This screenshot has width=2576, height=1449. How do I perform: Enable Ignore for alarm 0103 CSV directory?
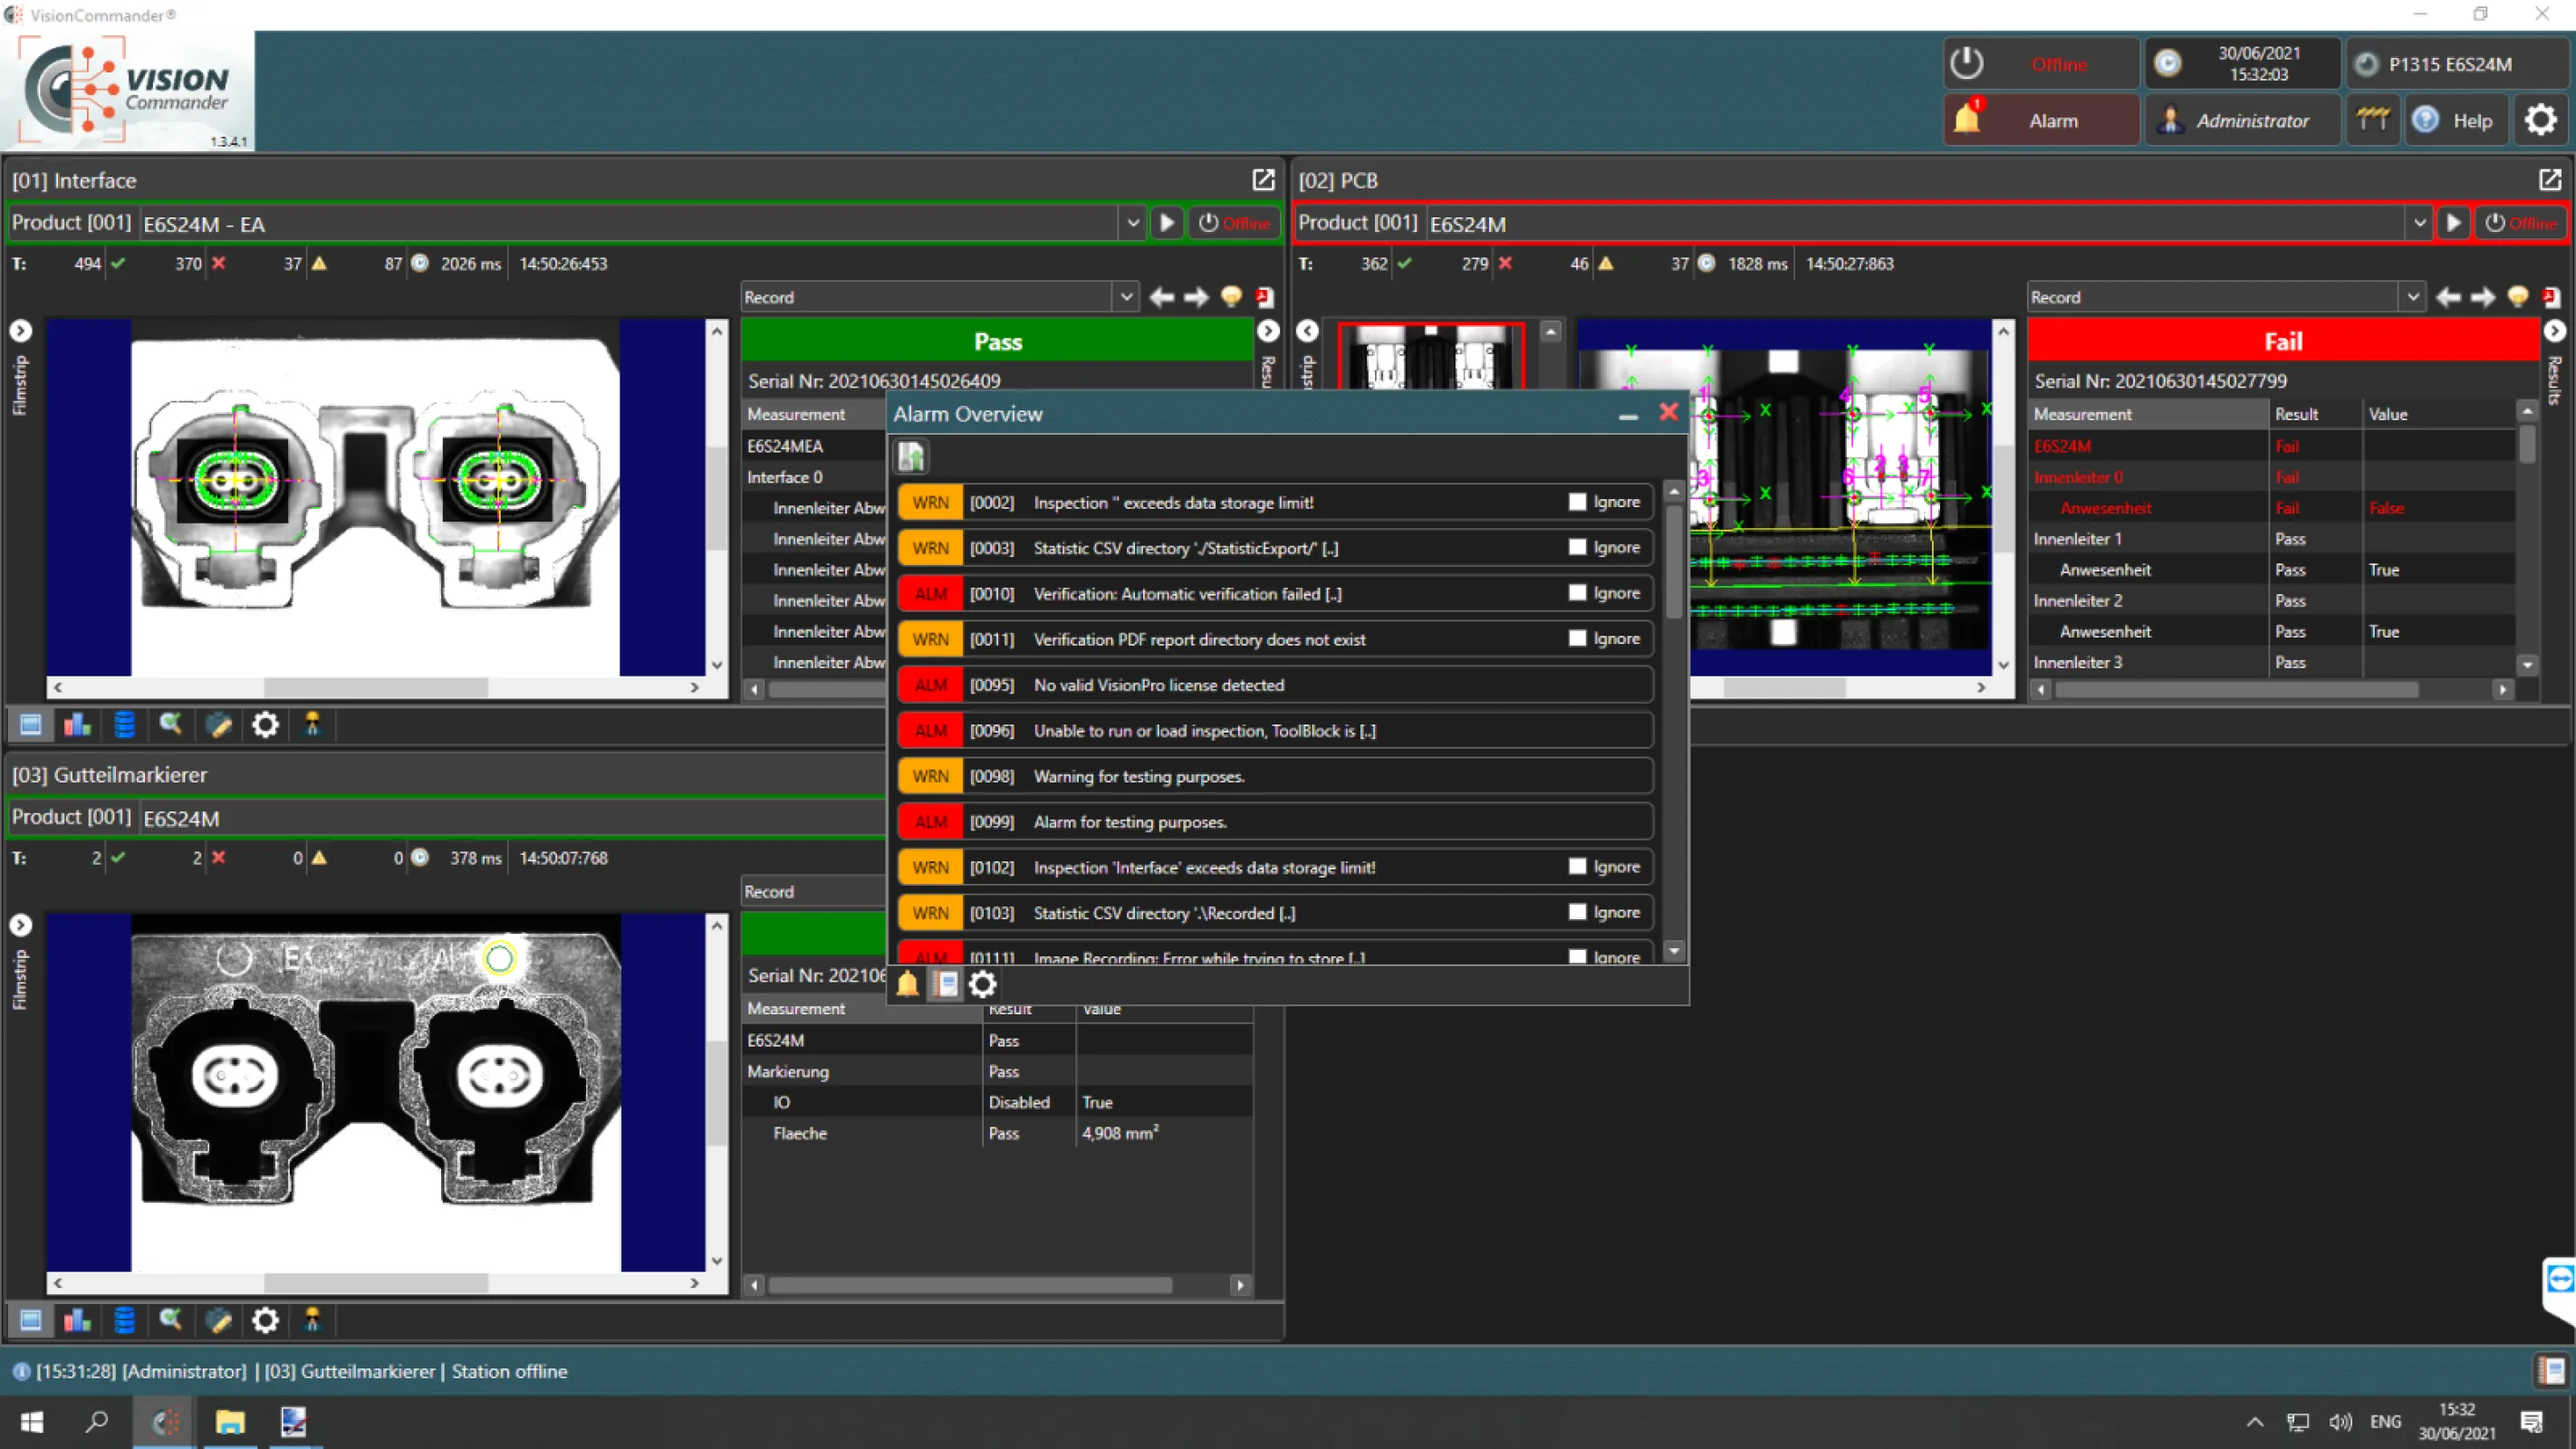coord(1577,912)
